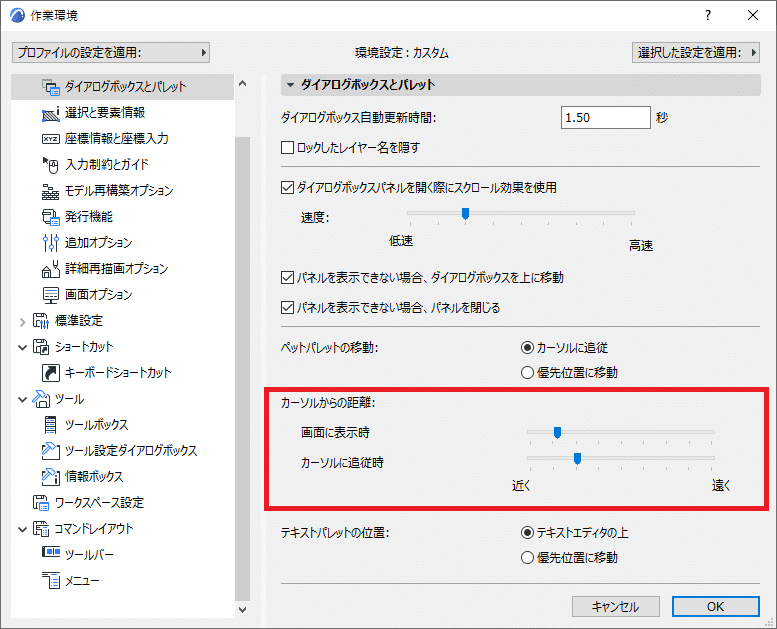Click the キャンセル button

615,607
